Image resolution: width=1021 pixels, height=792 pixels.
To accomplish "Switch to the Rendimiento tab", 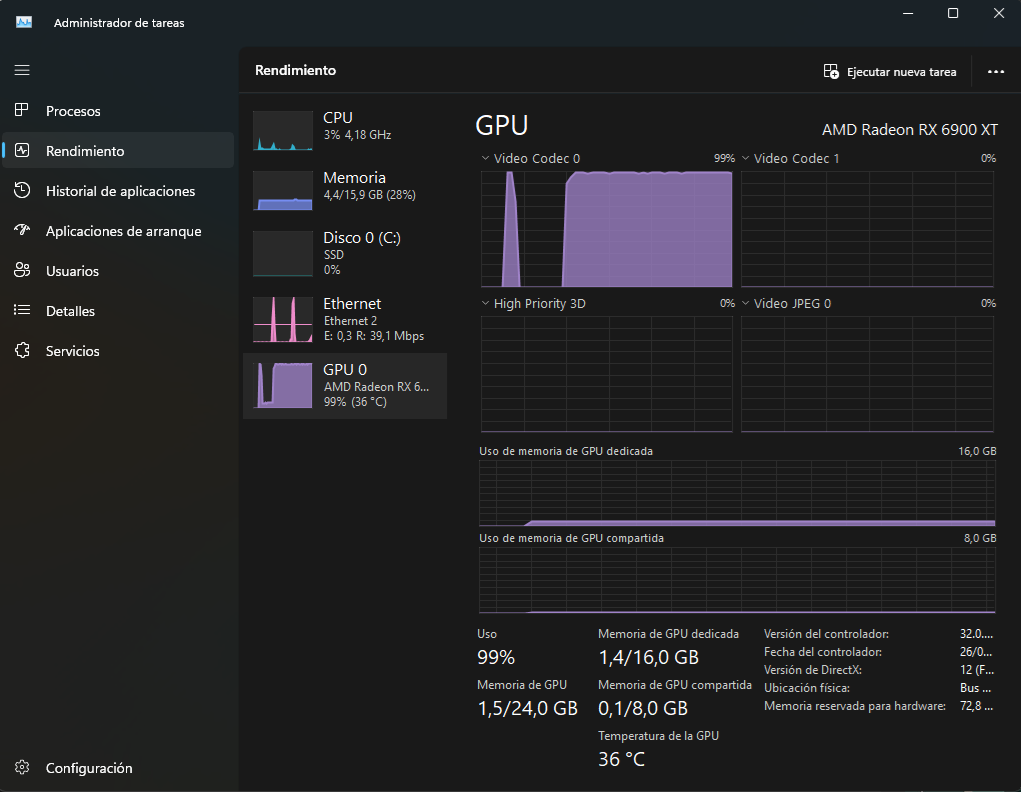I will tap(119, 150).
